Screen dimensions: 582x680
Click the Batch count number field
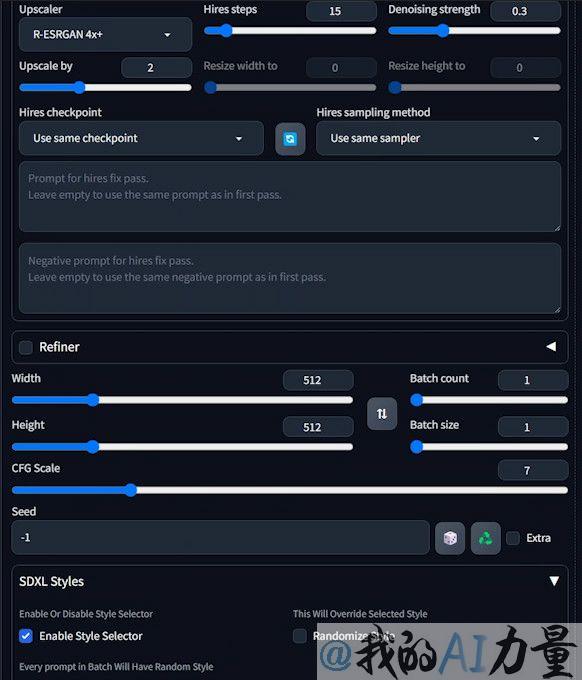click(x=533, y=380)
